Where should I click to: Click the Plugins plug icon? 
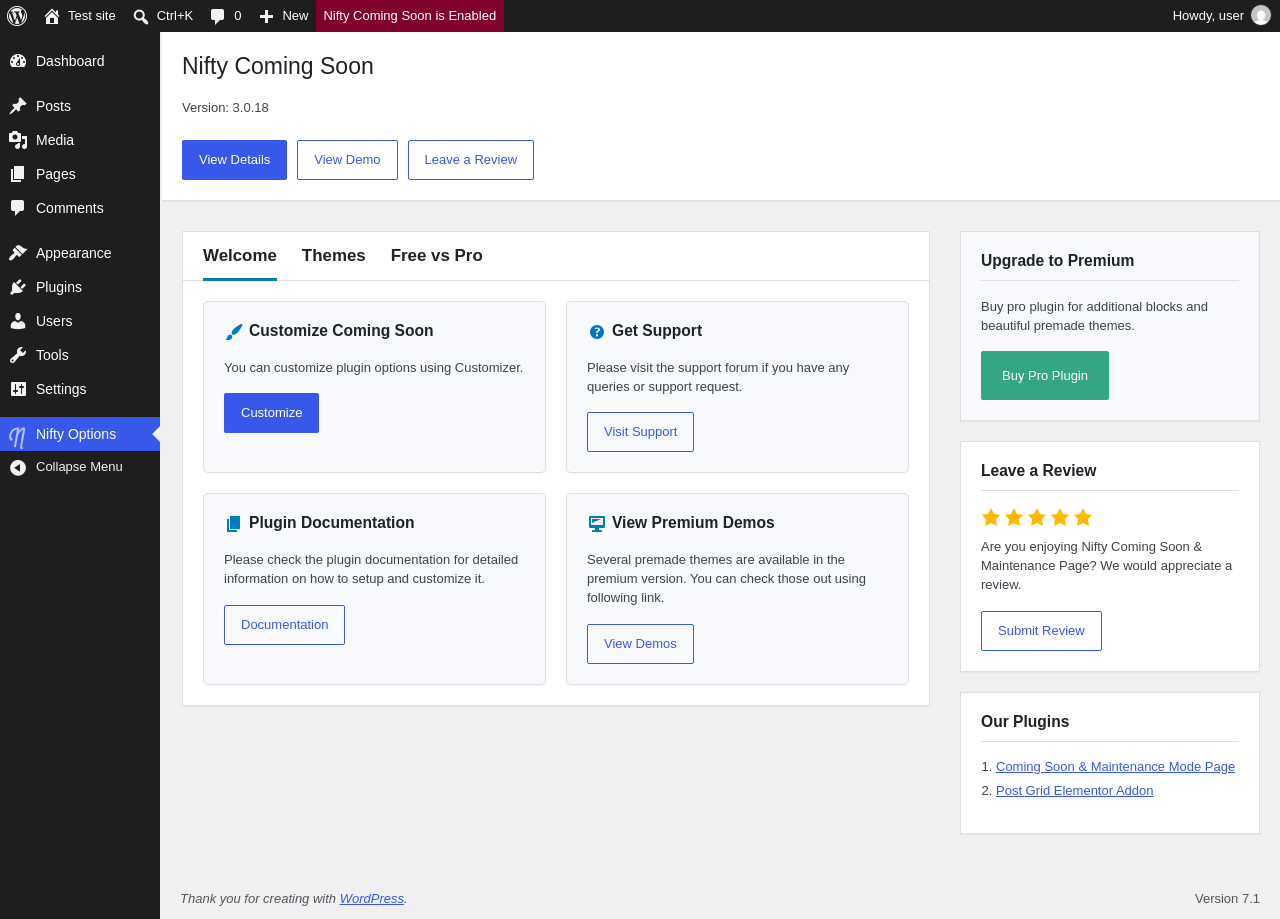pyautogui.click(x=18, y=287)
